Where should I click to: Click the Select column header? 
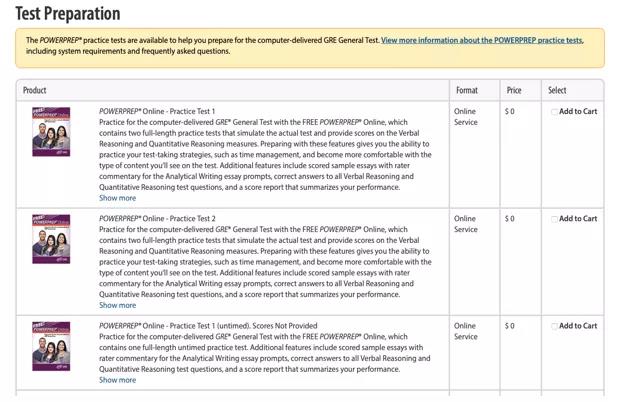(557, 90)
